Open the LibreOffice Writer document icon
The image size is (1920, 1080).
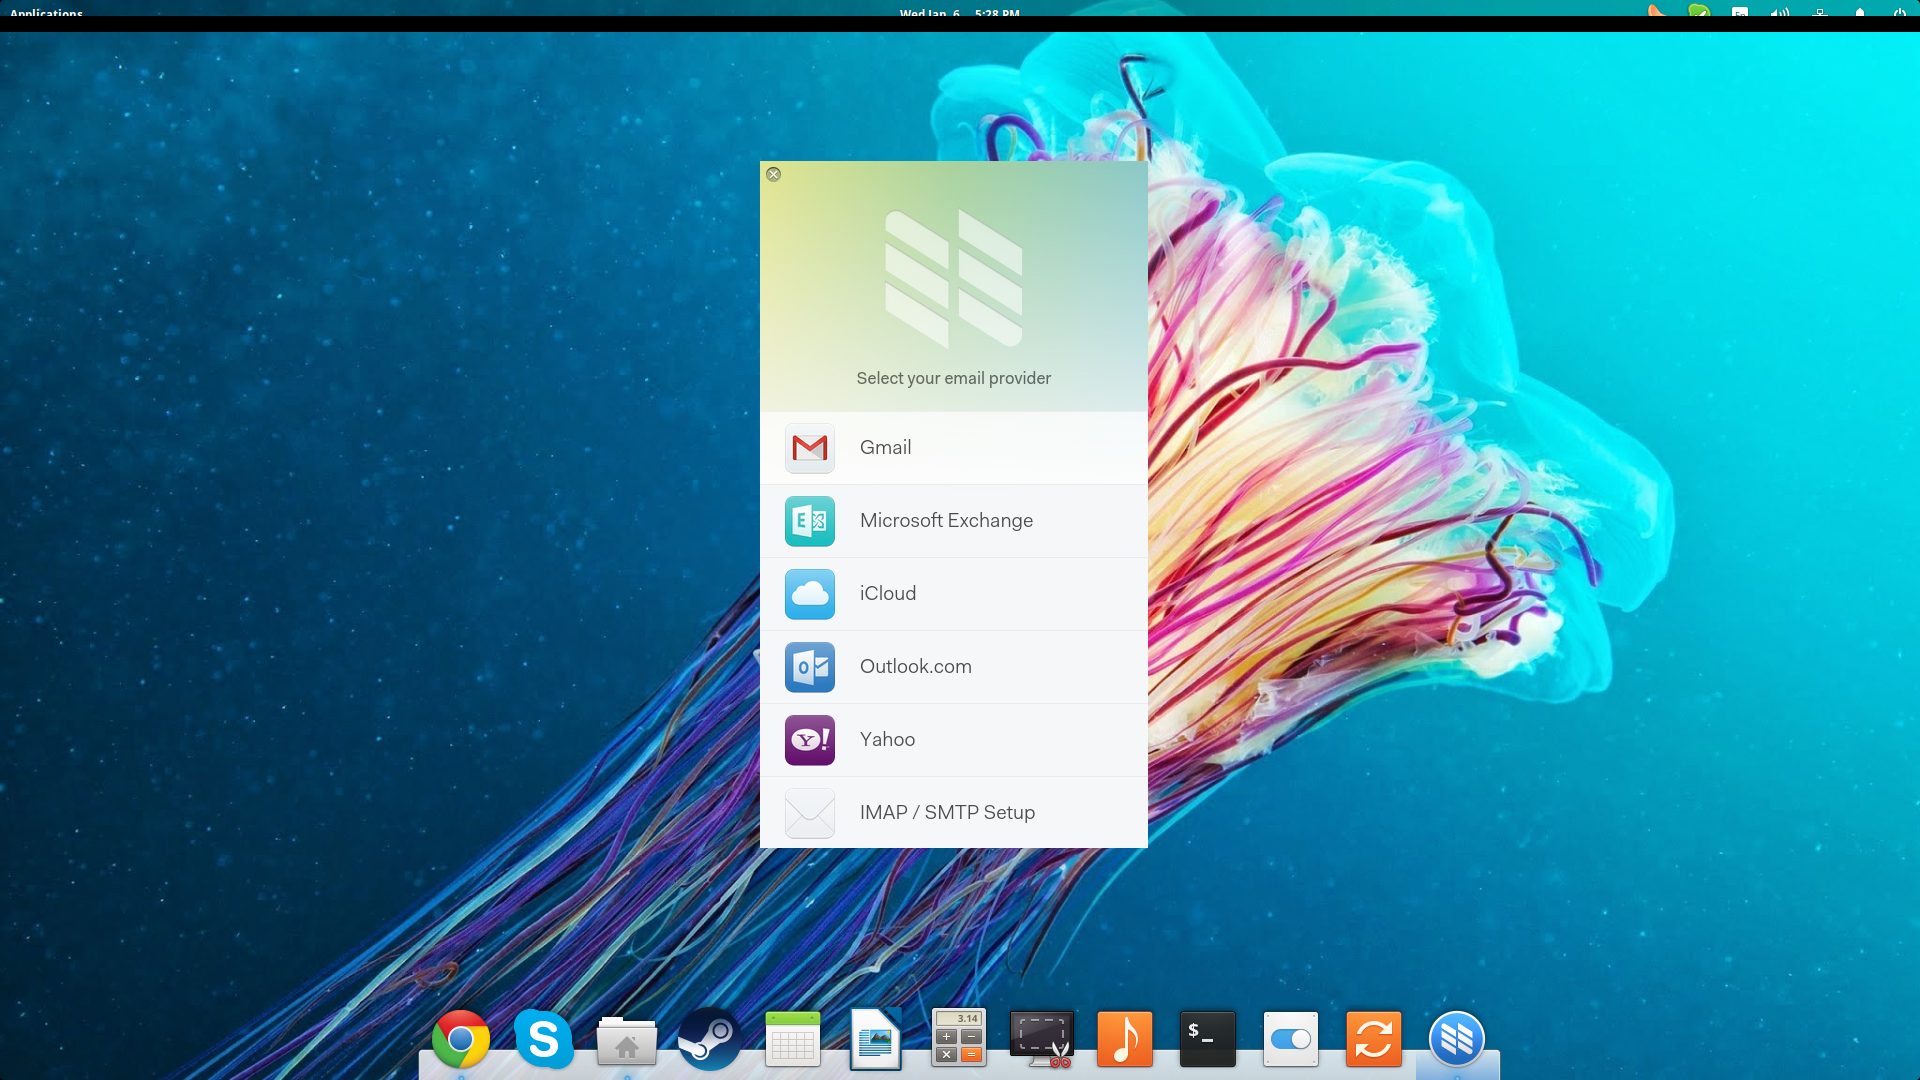[876, 1039]
